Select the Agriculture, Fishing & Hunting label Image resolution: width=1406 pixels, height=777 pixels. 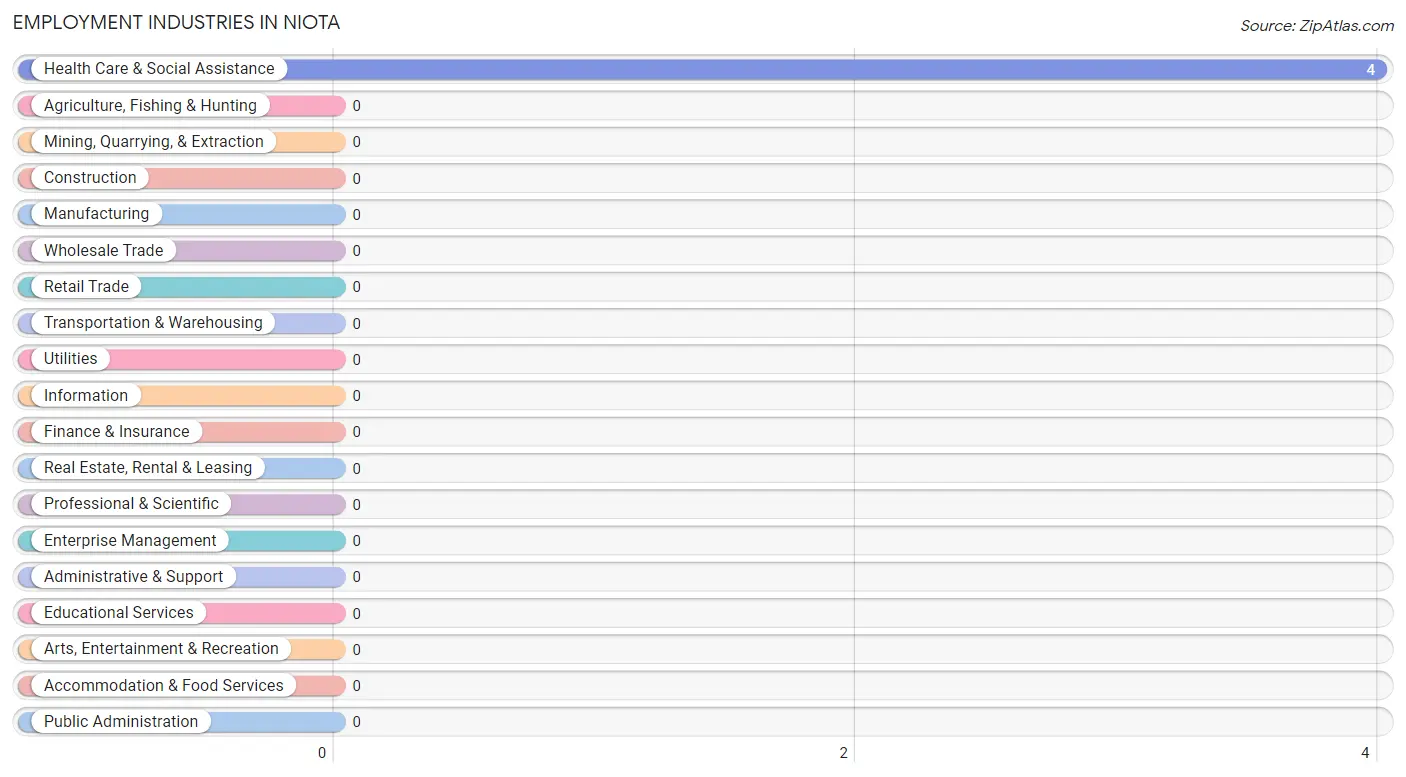click(x=150, y=105)
